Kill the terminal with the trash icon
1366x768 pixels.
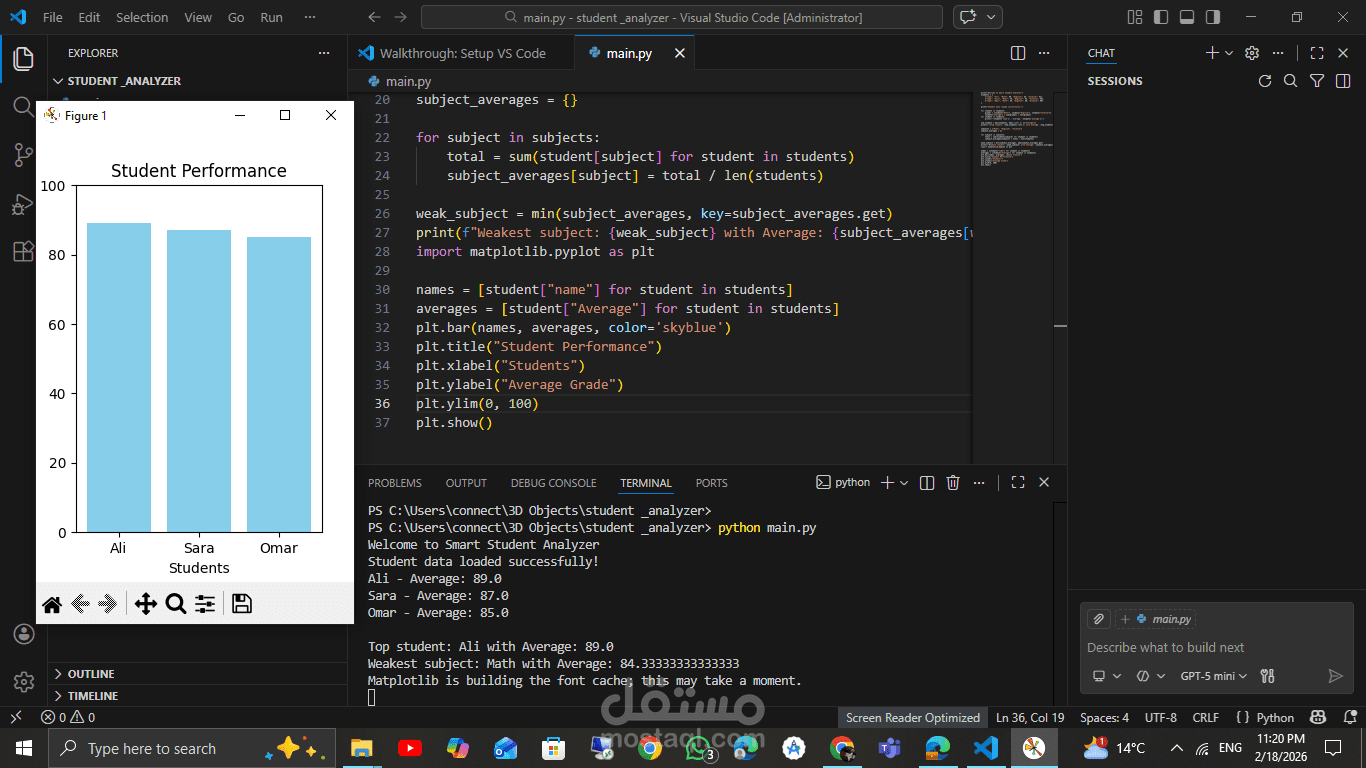pyautogui.click(x=953, y=482)
